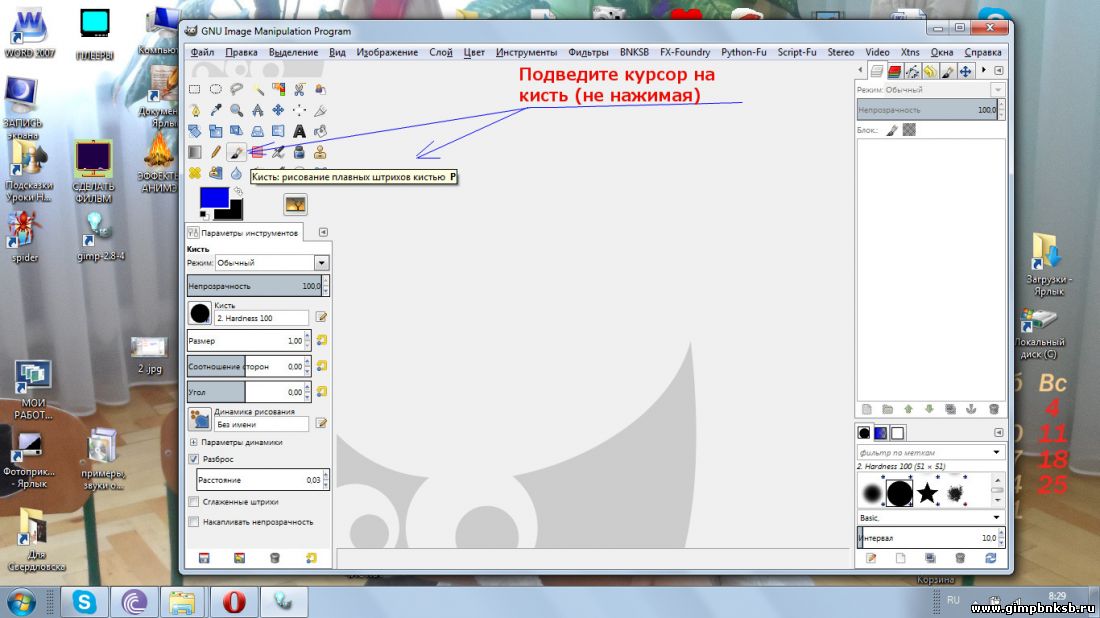This screenshot has width=1100, height=618.
Task: Refresh brushes in the brushes dock
Action: [991, 558]
